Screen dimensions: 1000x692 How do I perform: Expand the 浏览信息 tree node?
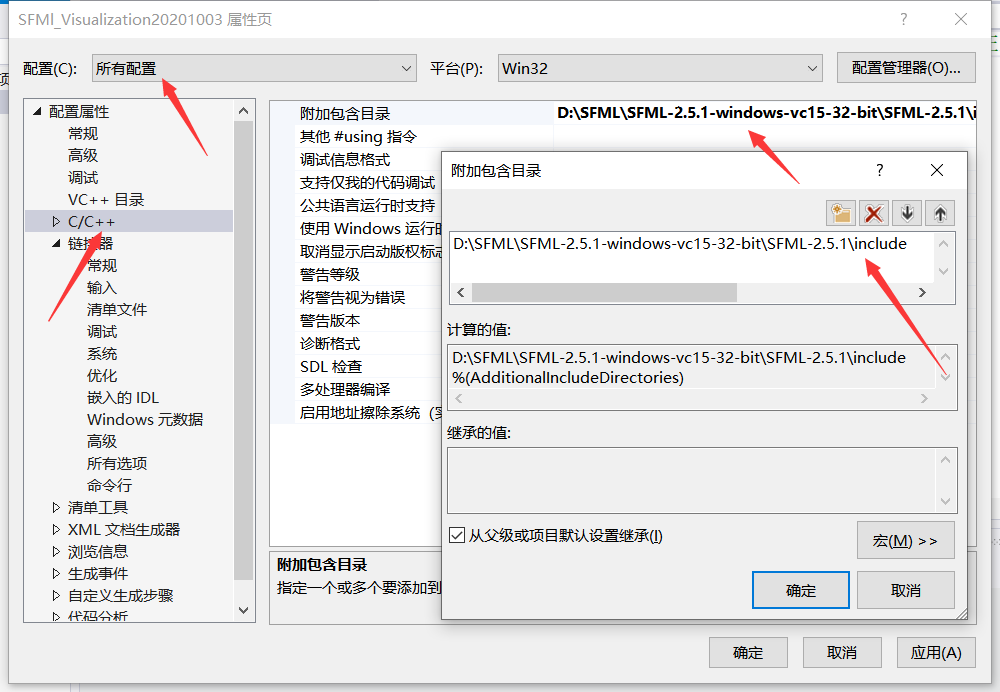[56, 551]
